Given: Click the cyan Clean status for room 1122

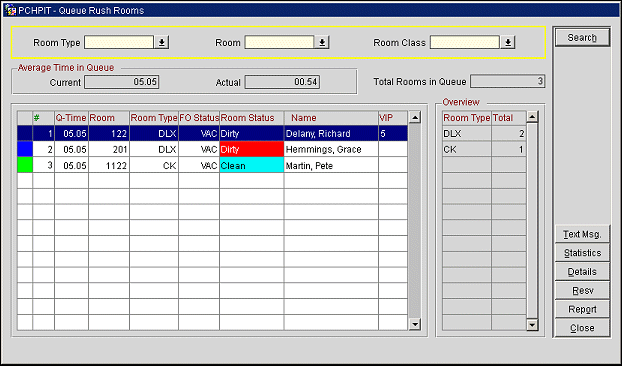Looking at the screenshot, I should [251, 165].
